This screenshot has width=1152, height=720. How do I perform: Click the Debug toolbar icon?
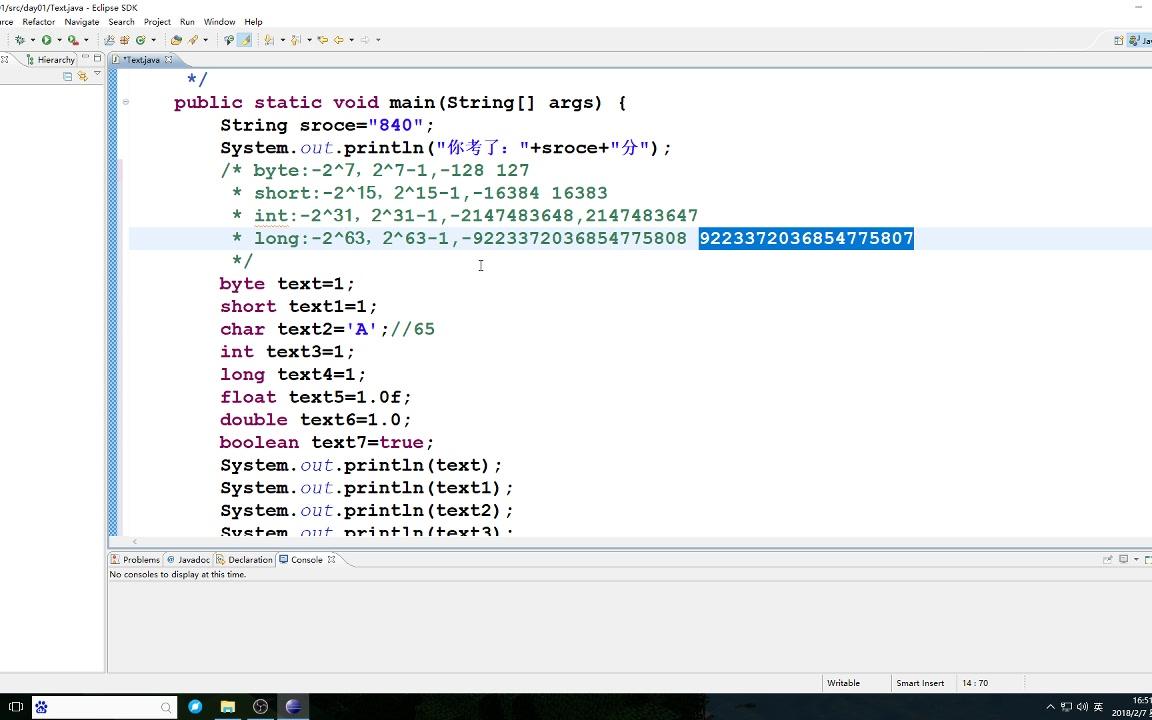20,40
